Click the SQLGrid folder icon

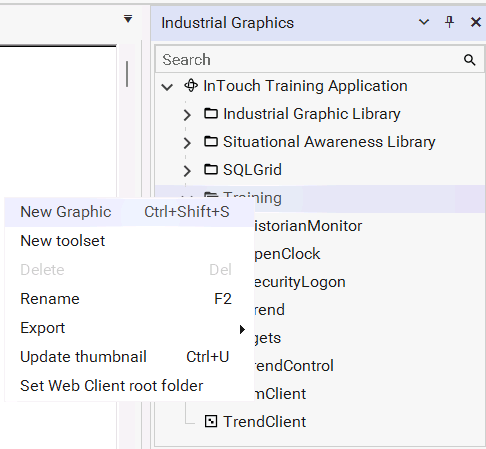pyautogui.click(x=211, y=170)
